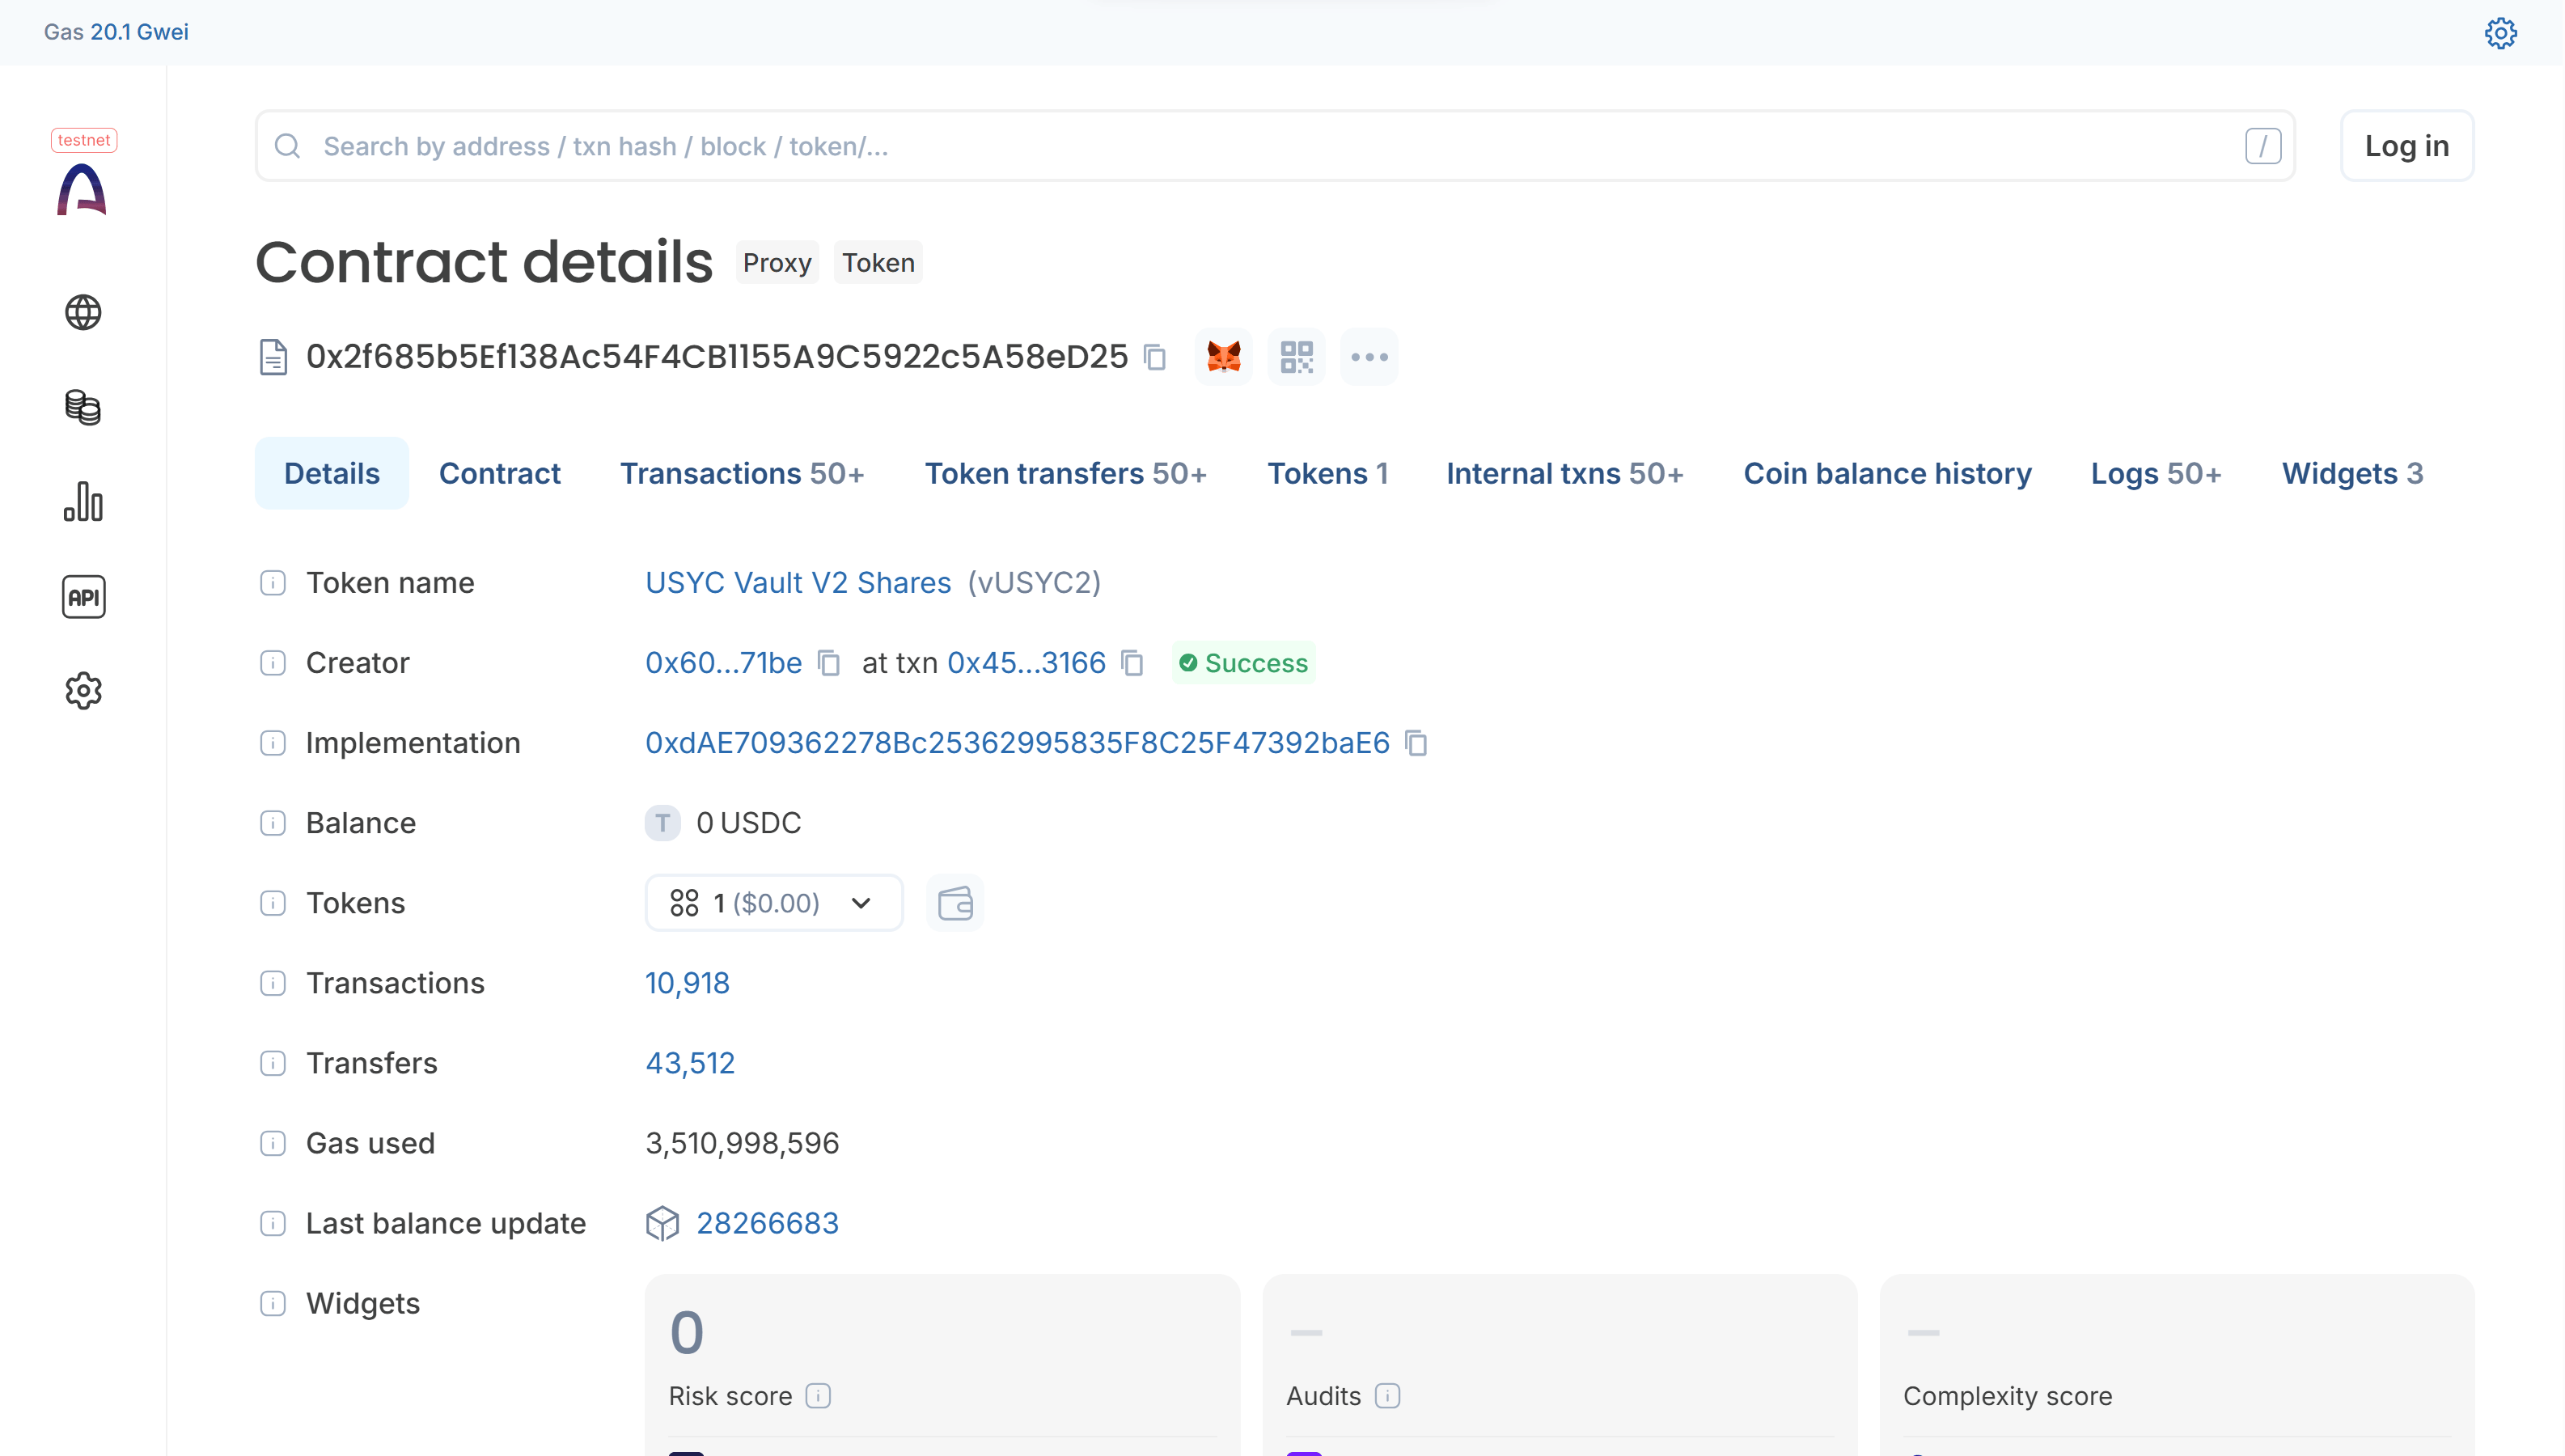Open the Coin balance history tab
Viewport: 2565px width, 1456px height.
(1887, 473)
